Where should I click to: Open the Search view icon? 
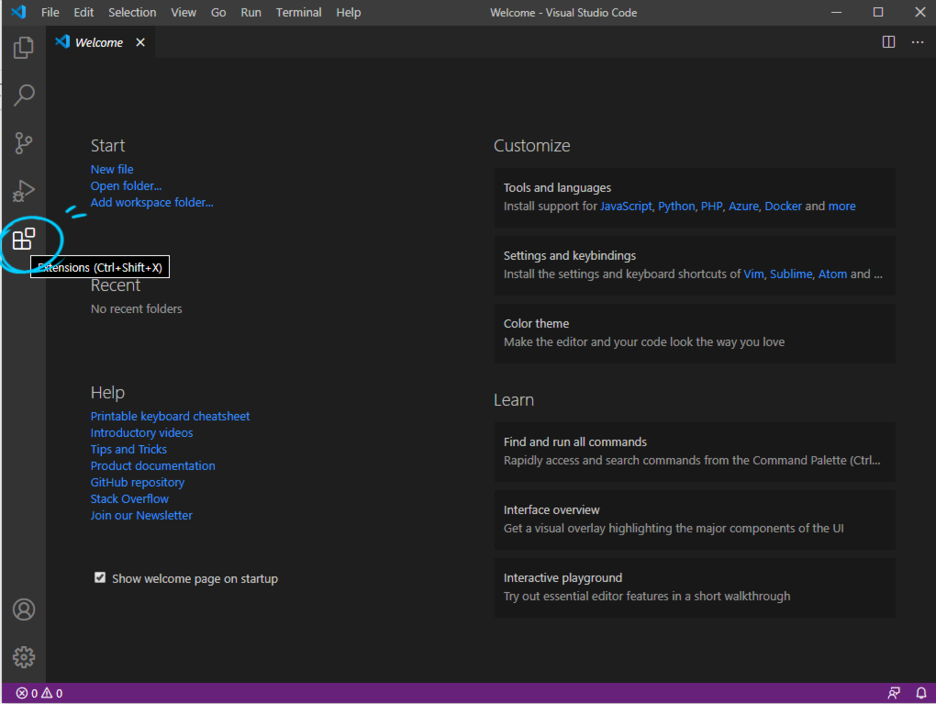click(x=24, y=95)
